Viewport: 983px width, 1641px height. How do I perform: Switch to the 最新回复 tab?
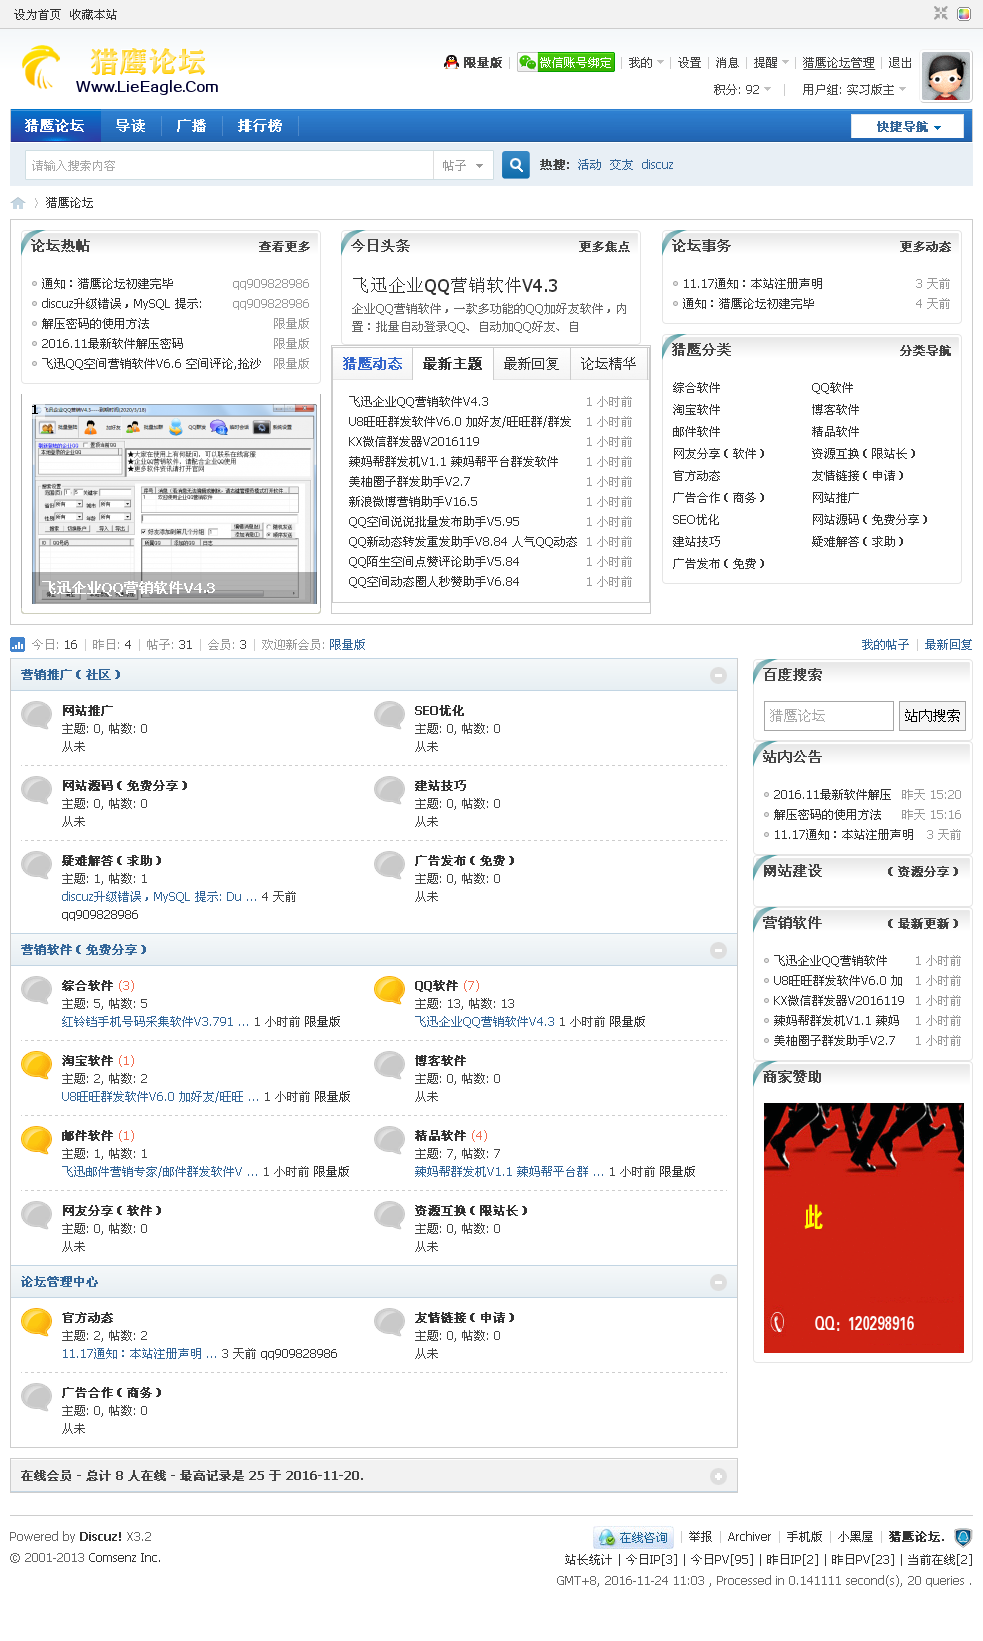[531, 364]
